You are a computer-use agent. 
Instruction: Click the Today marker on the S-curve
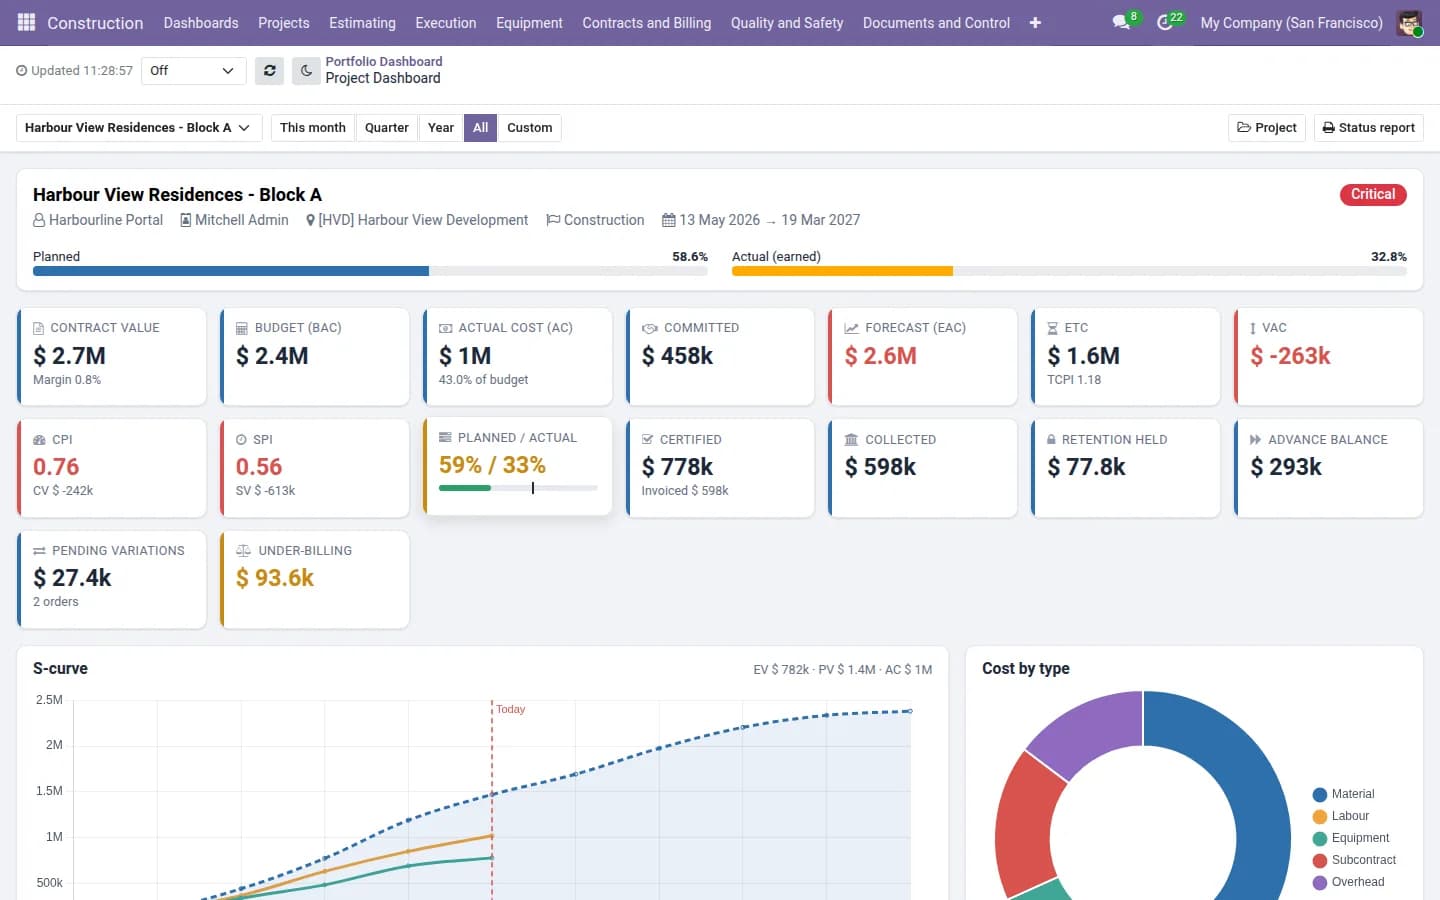(x=510, y=709)
